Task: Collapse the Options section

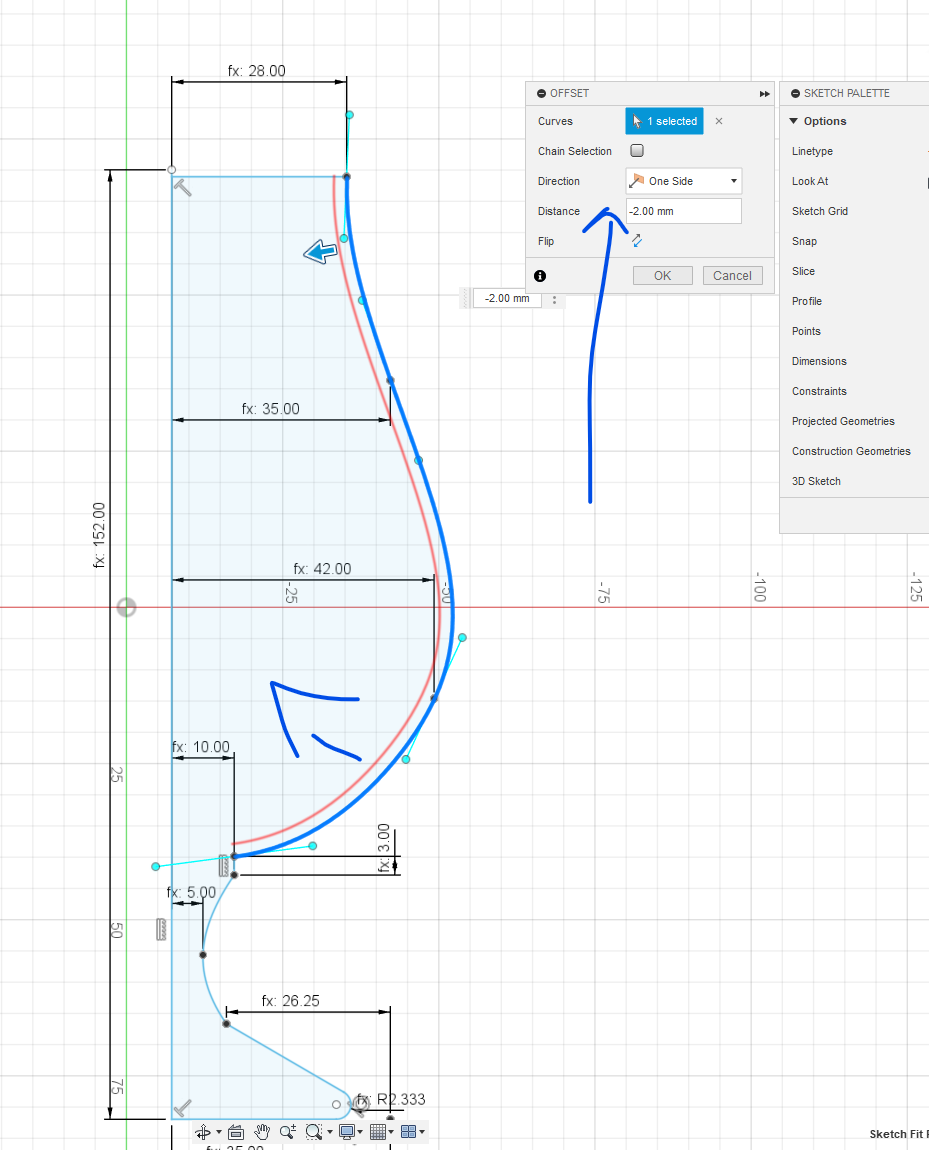Action: click(794, 121)
